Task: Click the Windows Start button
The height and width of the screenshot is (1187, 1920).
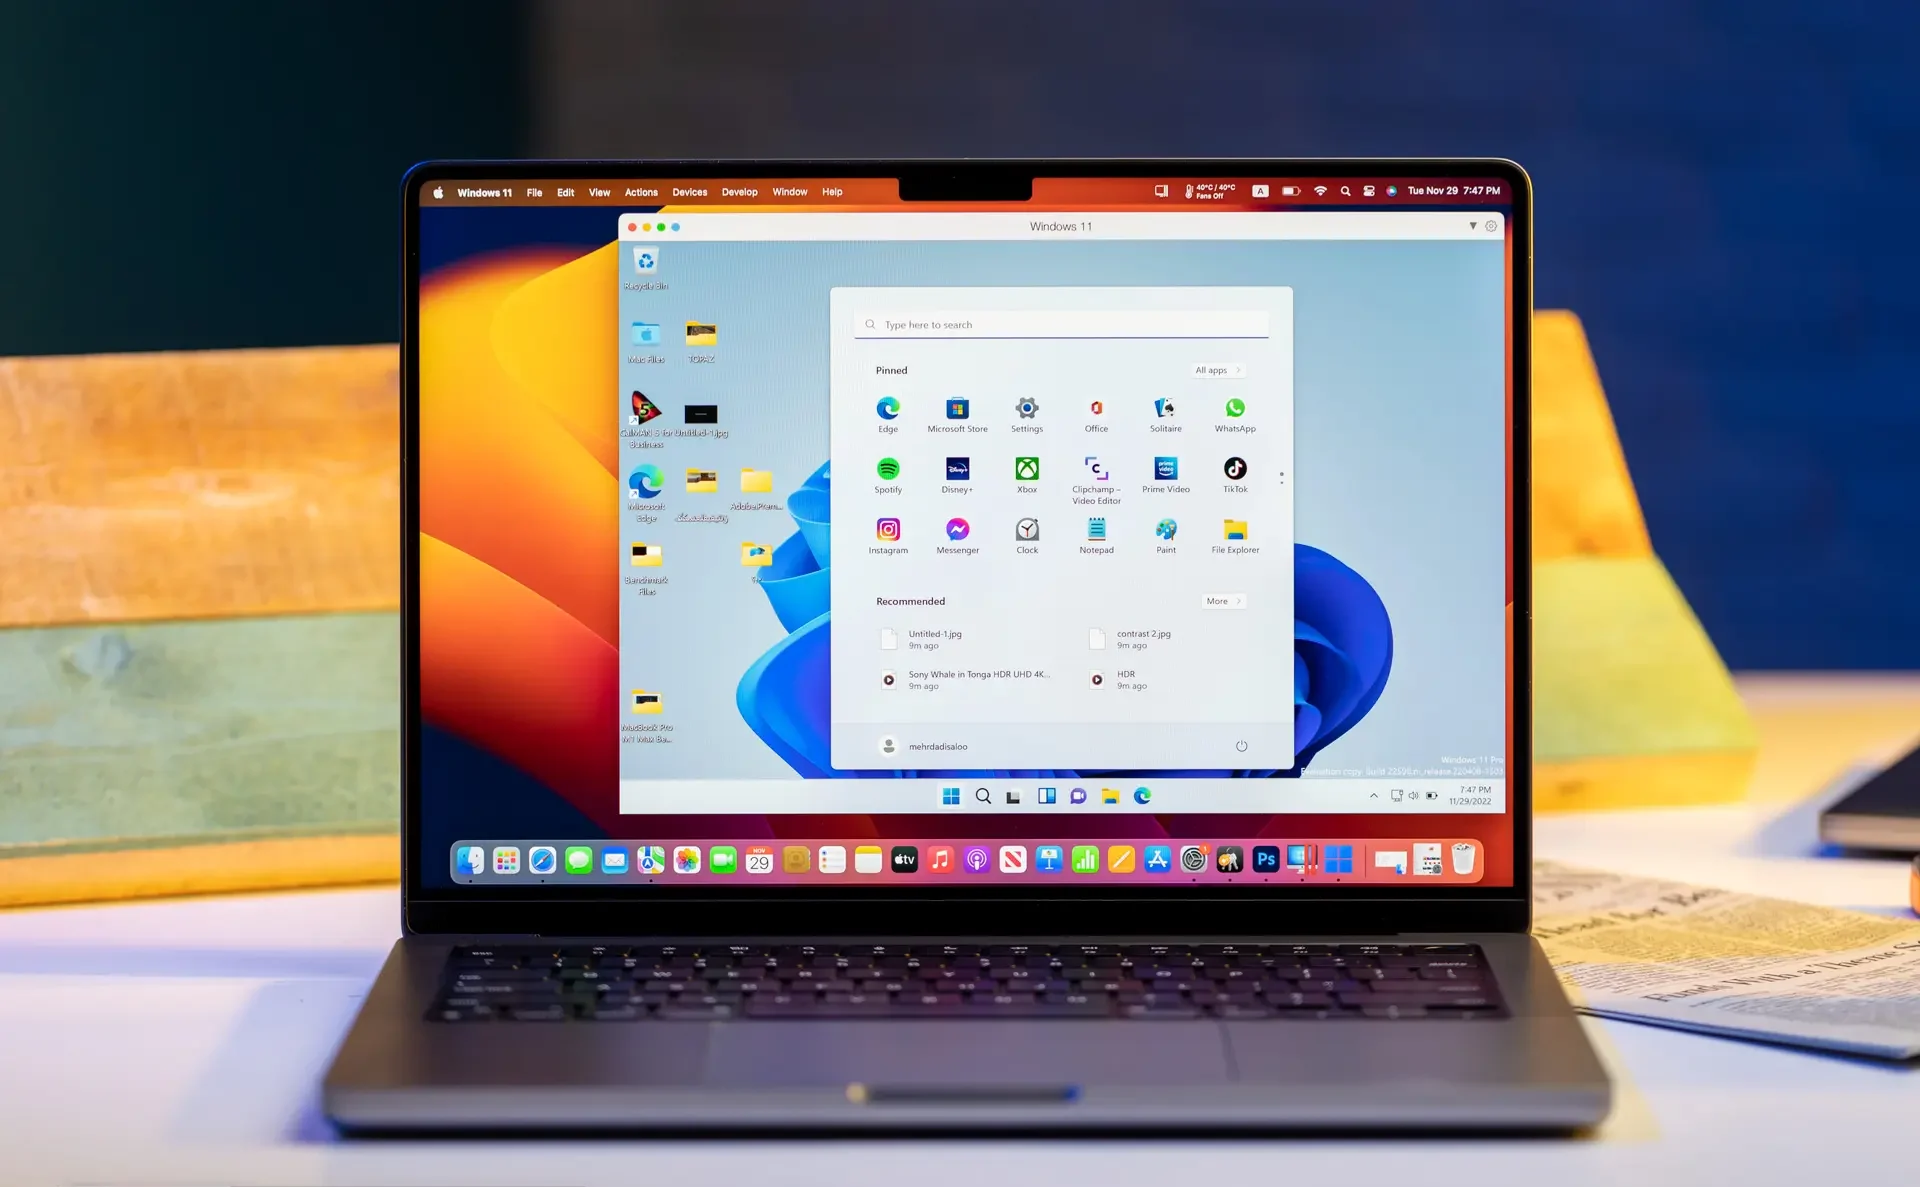Action: (950, 795)
